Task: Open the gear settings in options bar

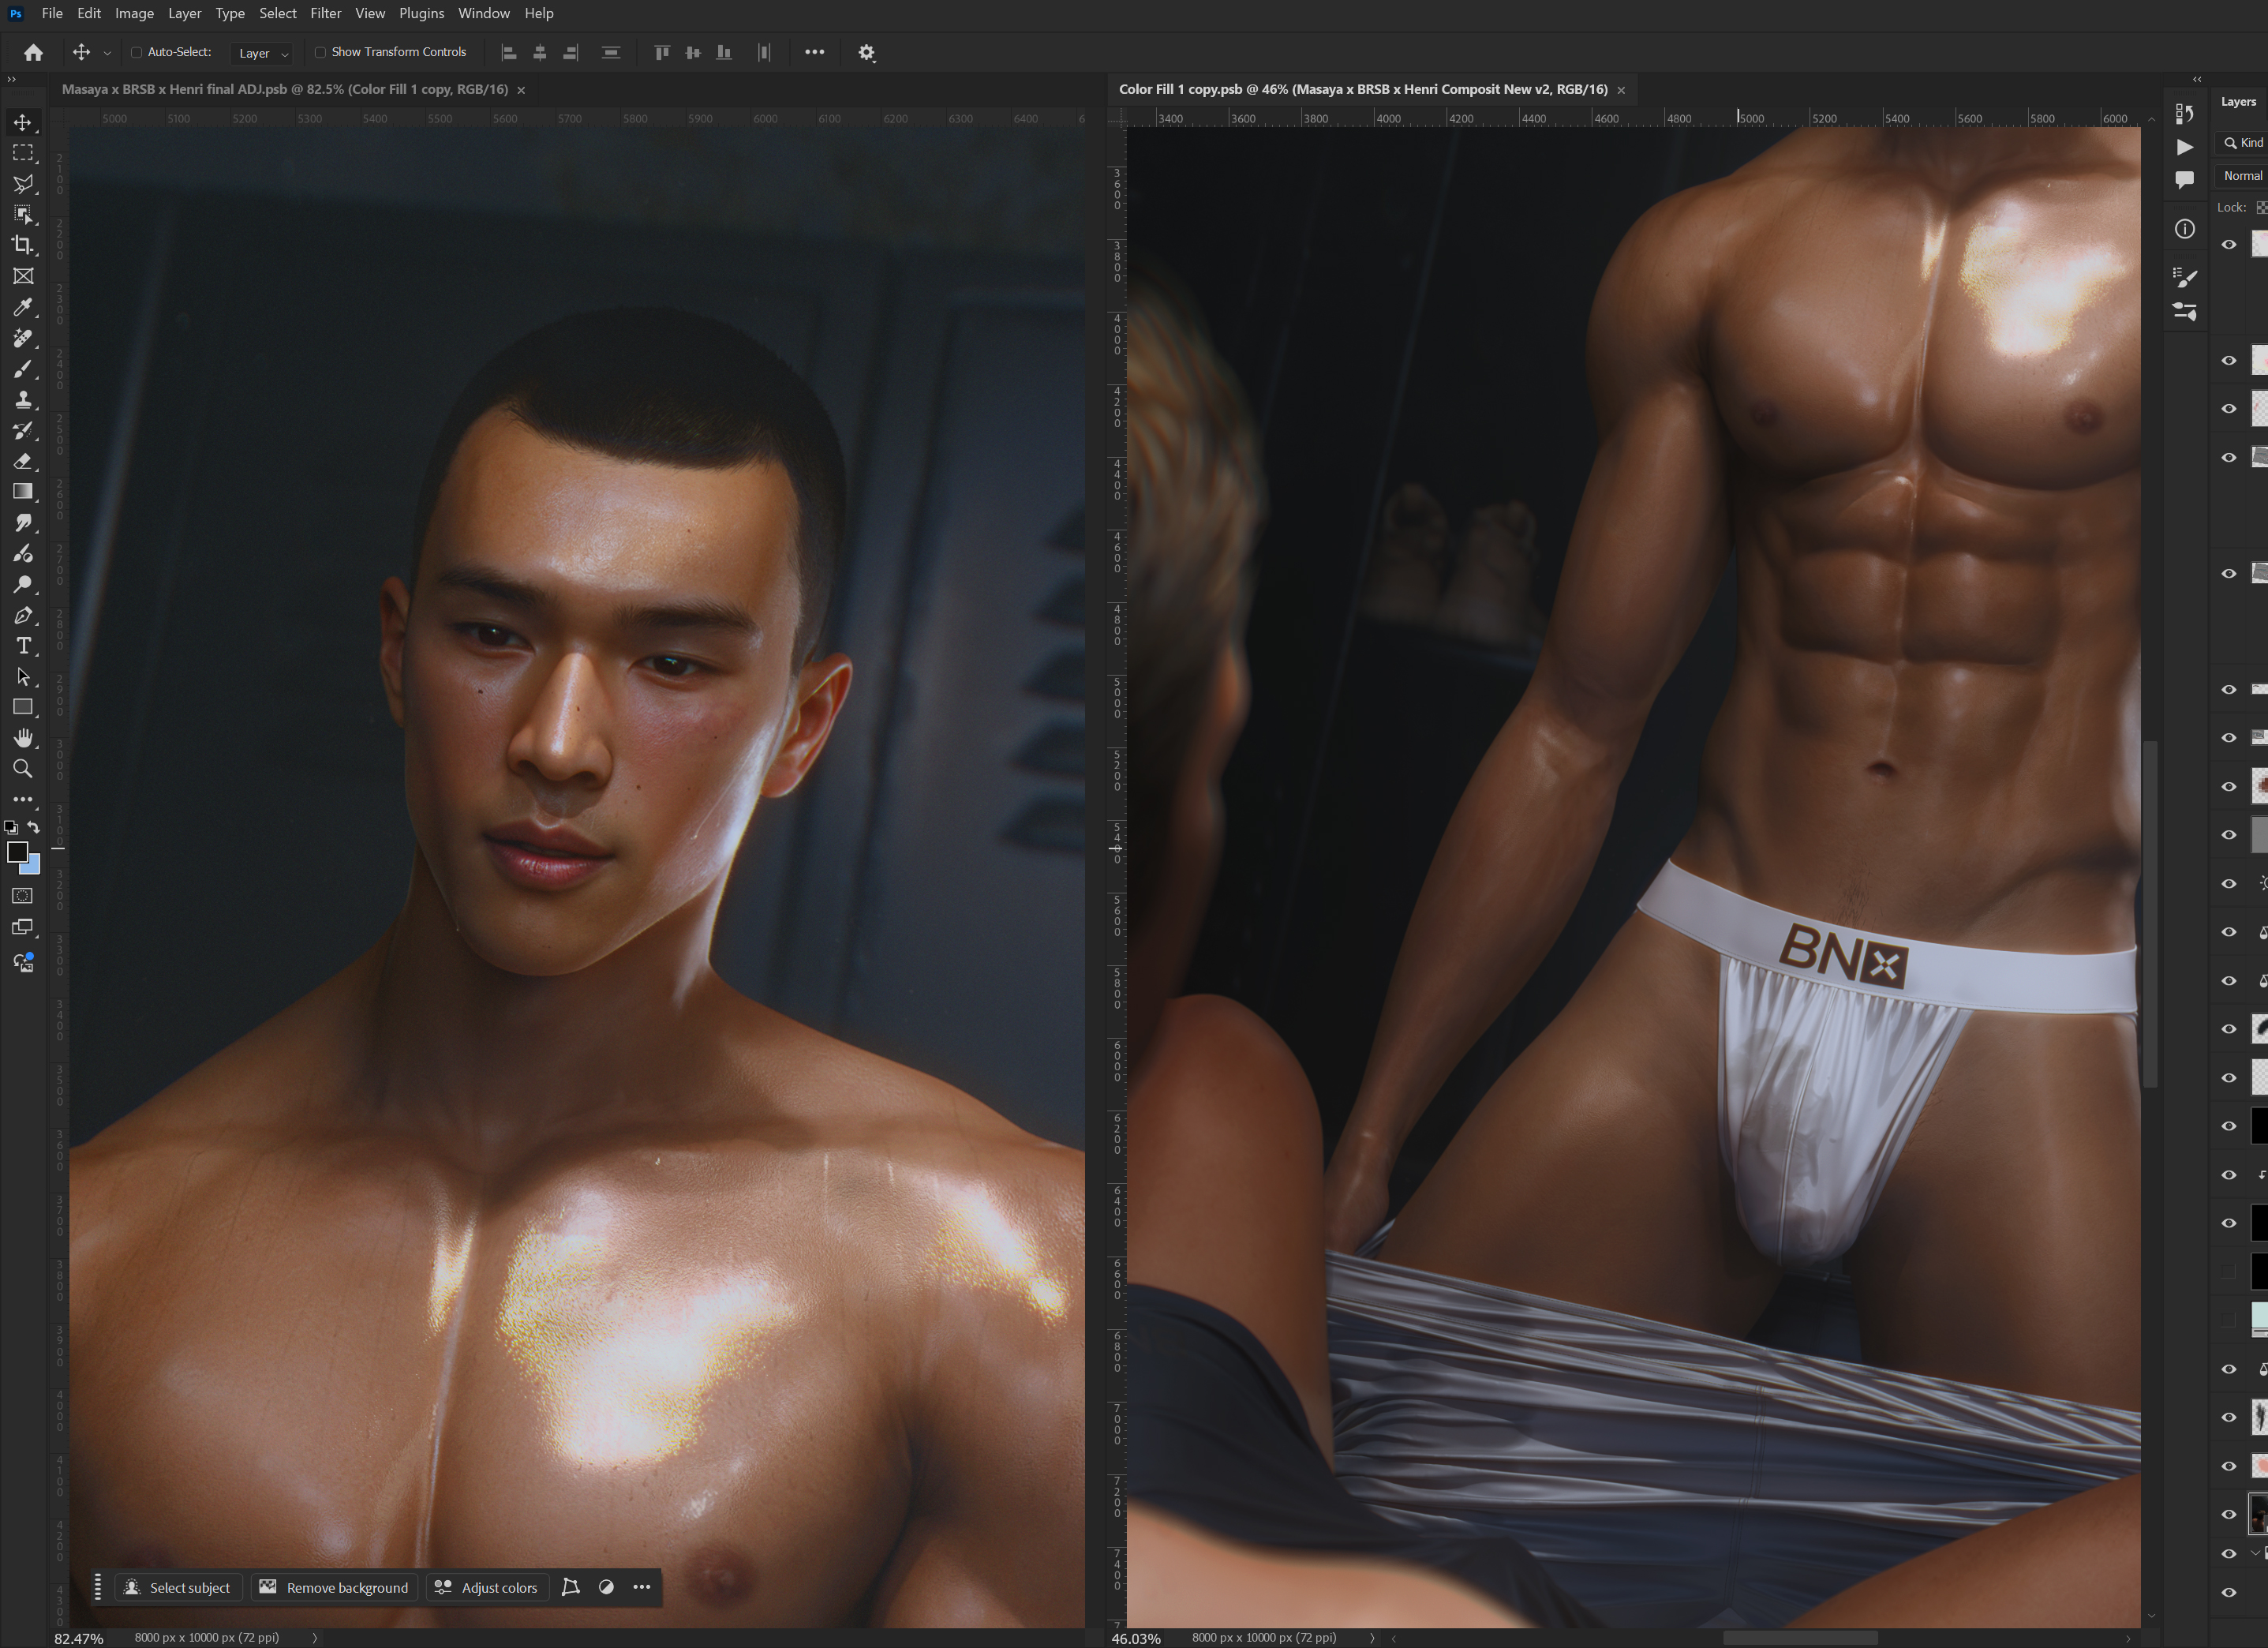Action: coord(866,53)
